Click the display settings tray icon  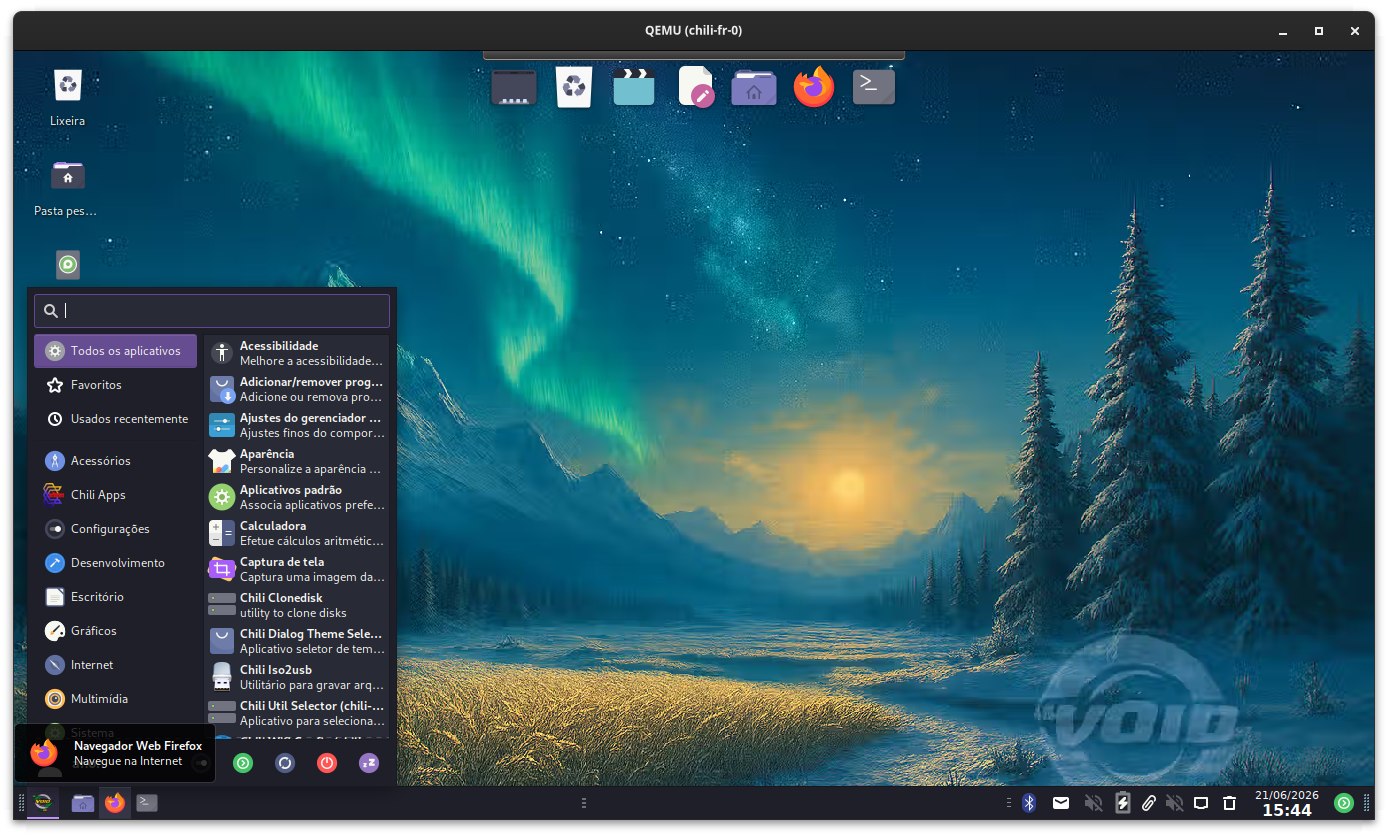(x=1202, y=803)
